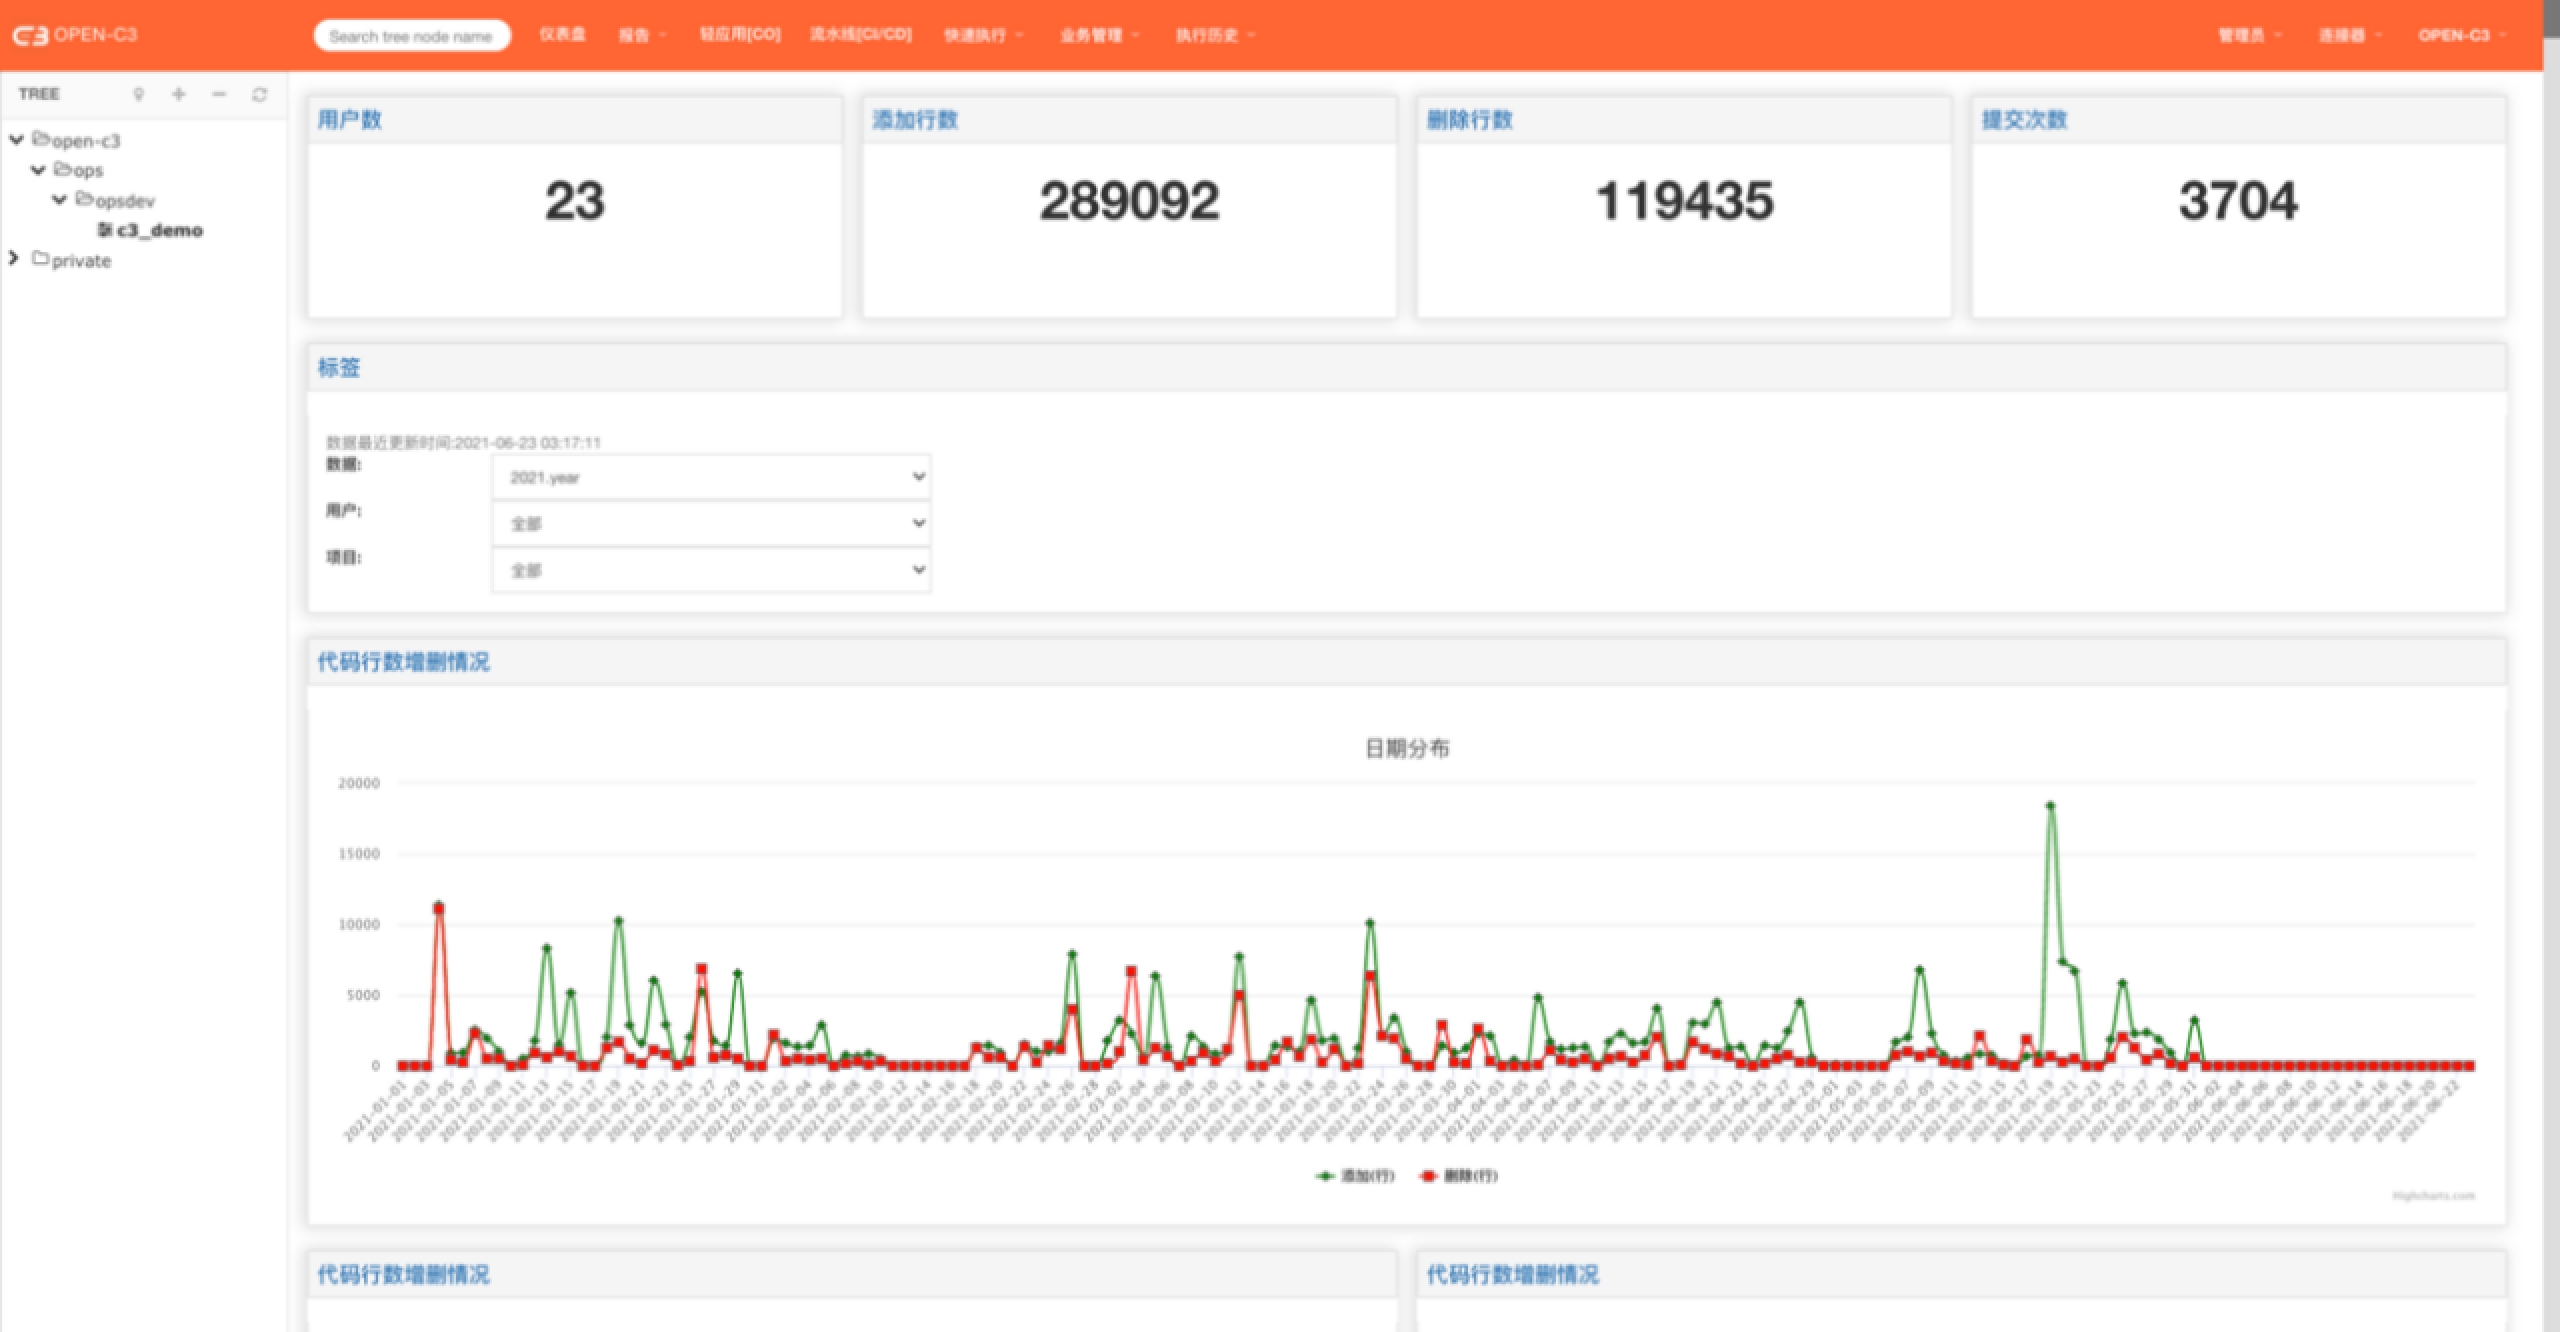Select the c3_demo node icon
2560x1332 pixels.
point(105,230)
